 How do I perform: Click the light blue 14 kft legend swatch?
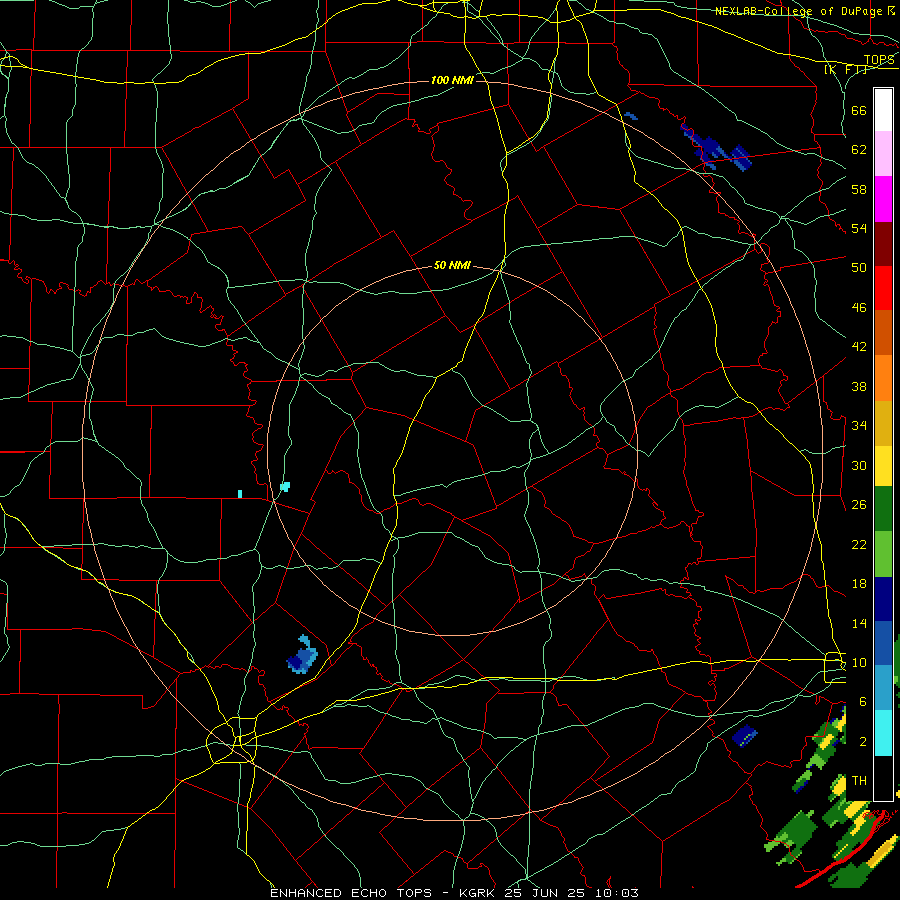(x=883, y=688)
